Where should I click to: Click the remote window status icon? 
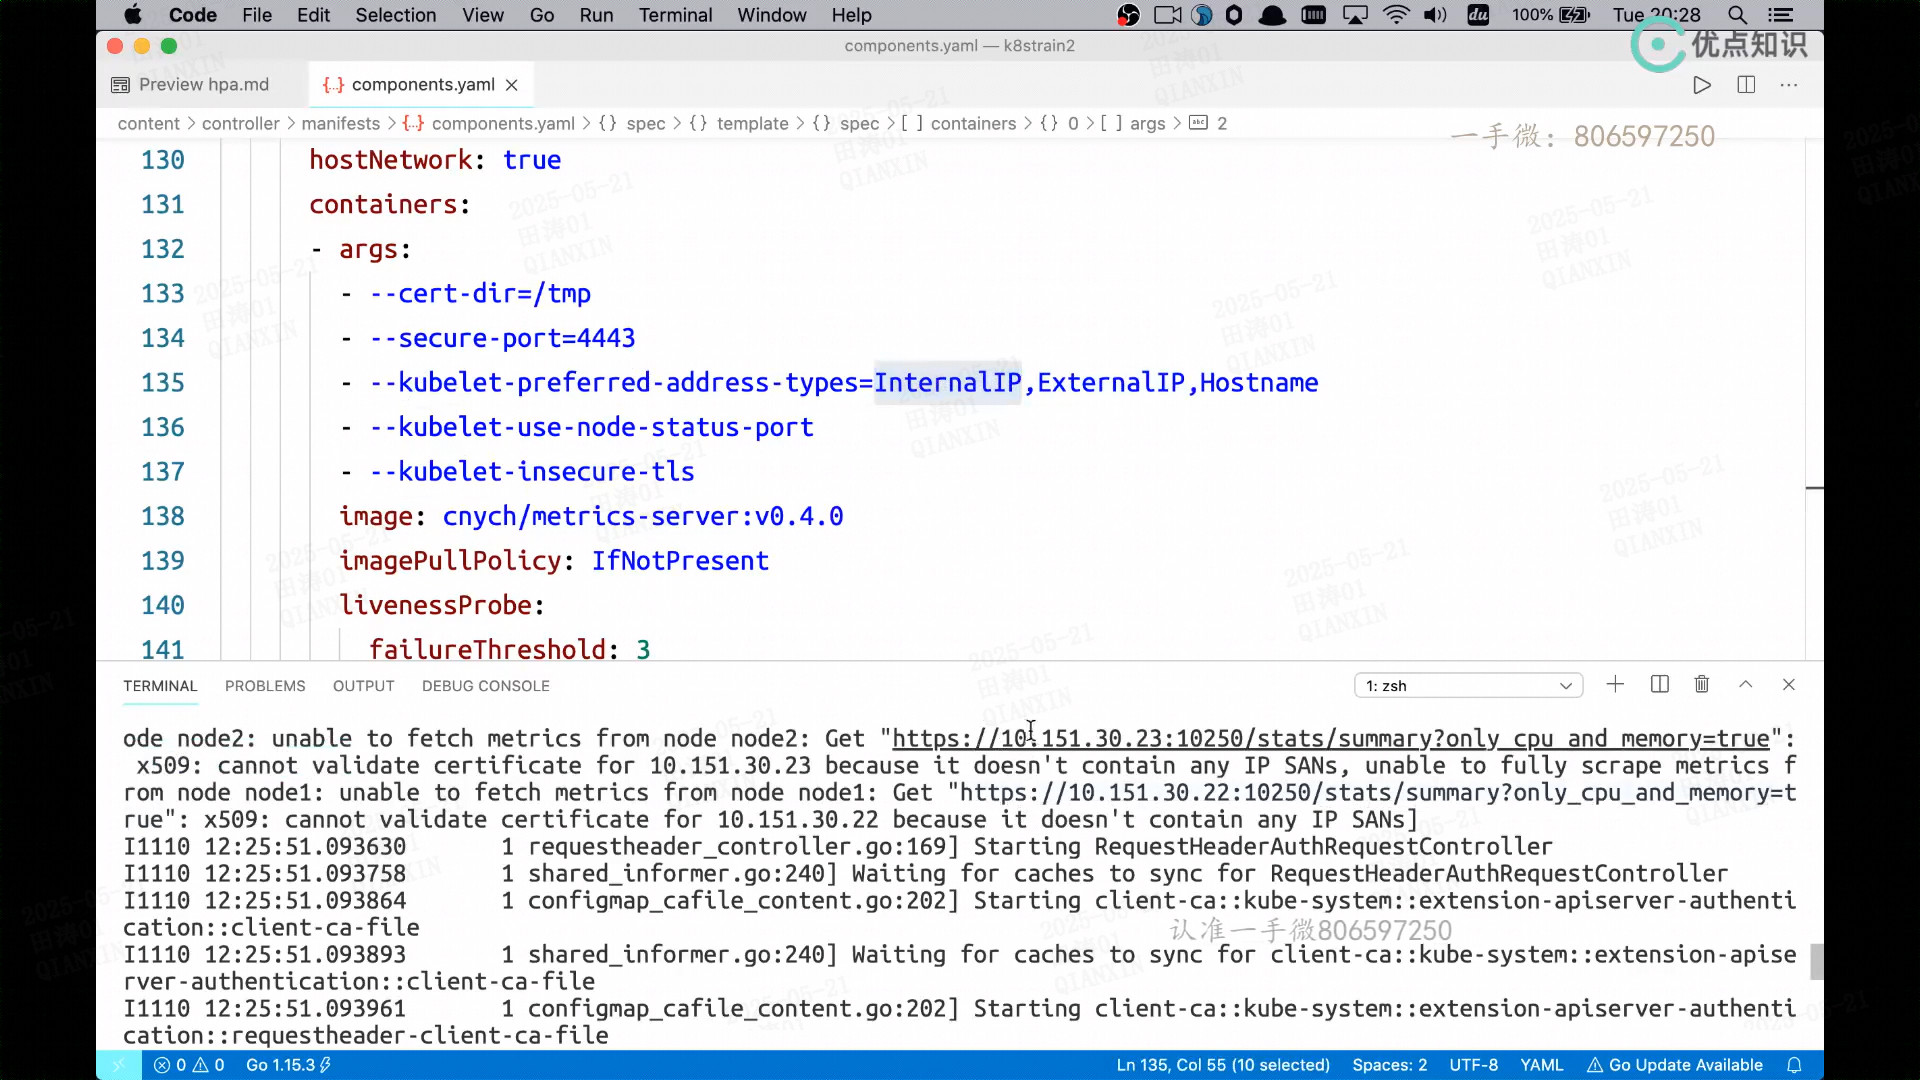[119, 1065]
